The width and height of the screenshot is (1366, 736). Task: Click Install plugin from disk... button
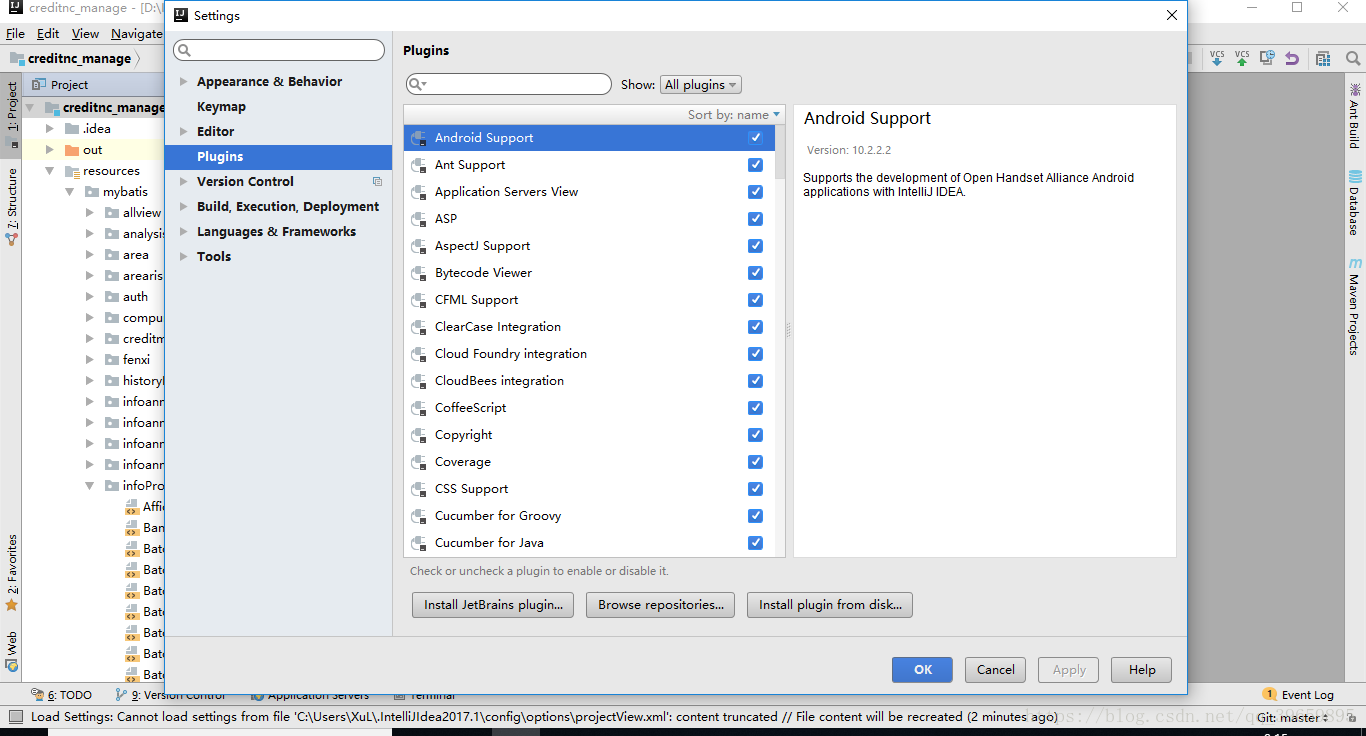click(x=830, y=605)
